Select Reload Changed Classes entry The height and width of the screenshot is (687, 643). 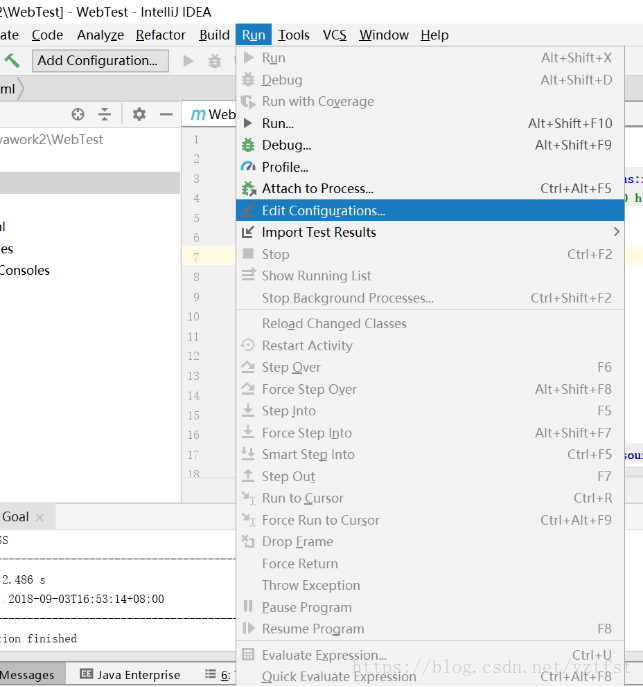(430, 323)
